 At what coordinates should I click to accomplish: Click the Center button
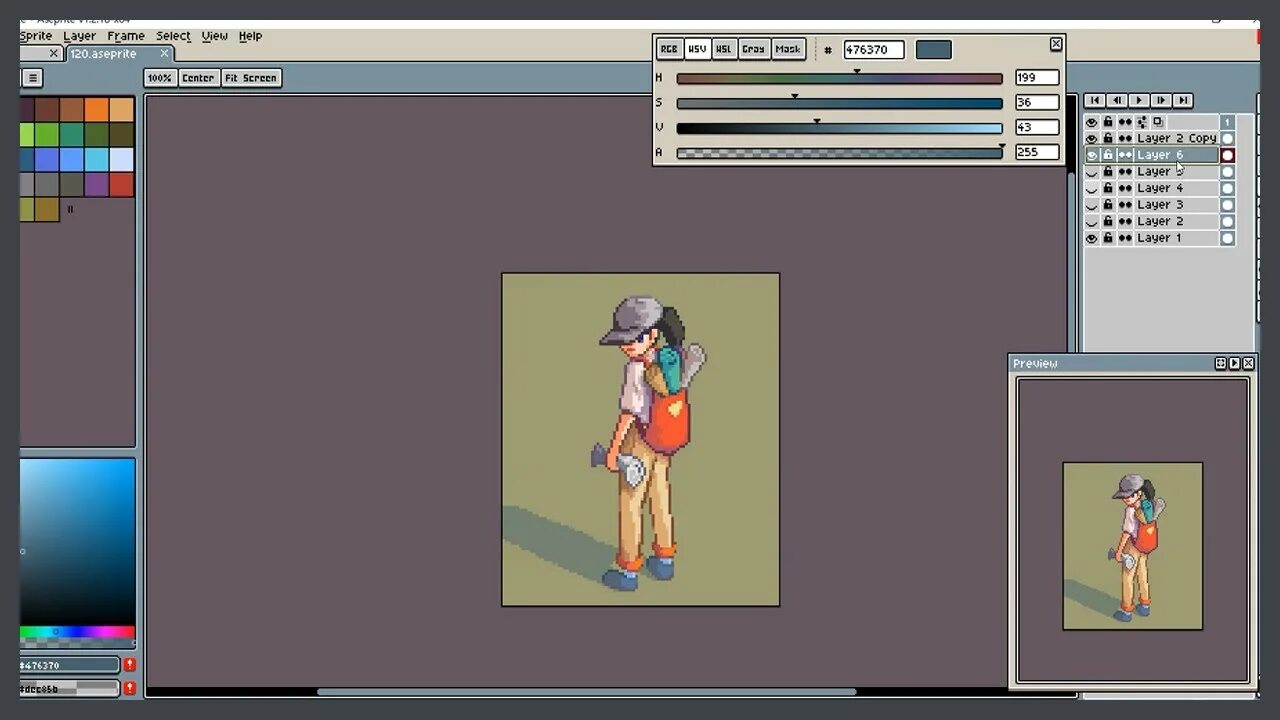[198, 78]
